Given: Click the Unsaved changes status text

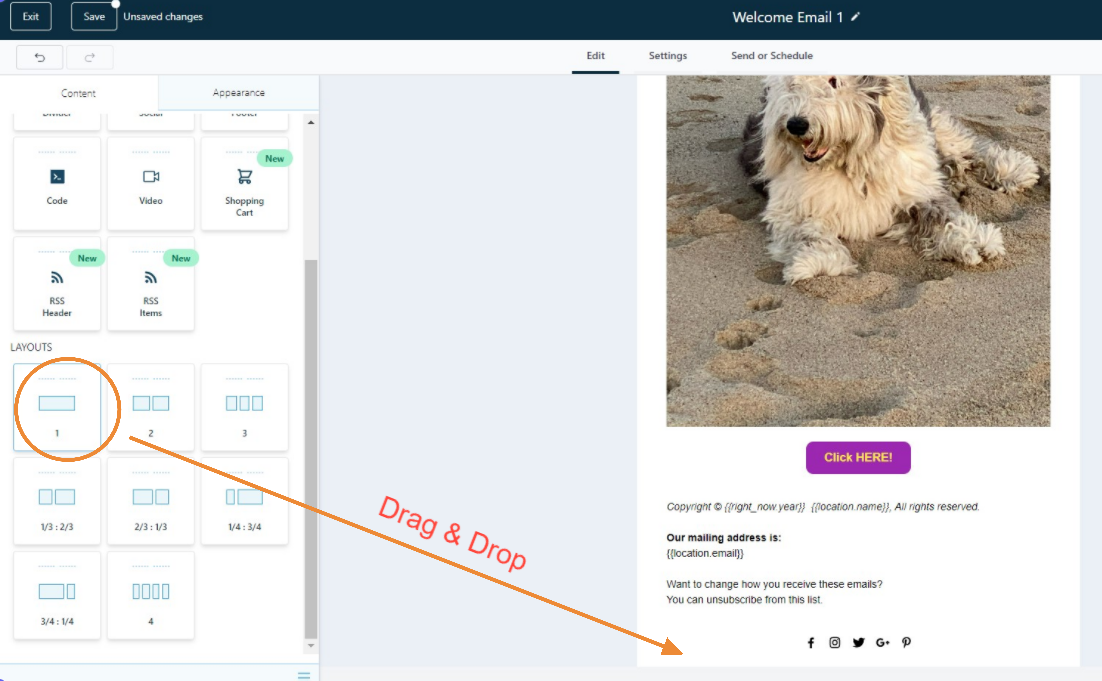Looking at the screenshot, I should pos(163,16).
